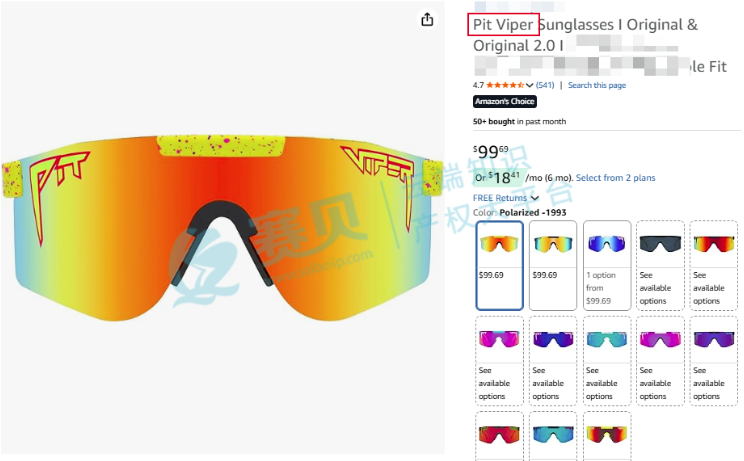Open the star rating breakdown chevron
The width and height of the screenshot is (744, 461).
tap(529, 85)
